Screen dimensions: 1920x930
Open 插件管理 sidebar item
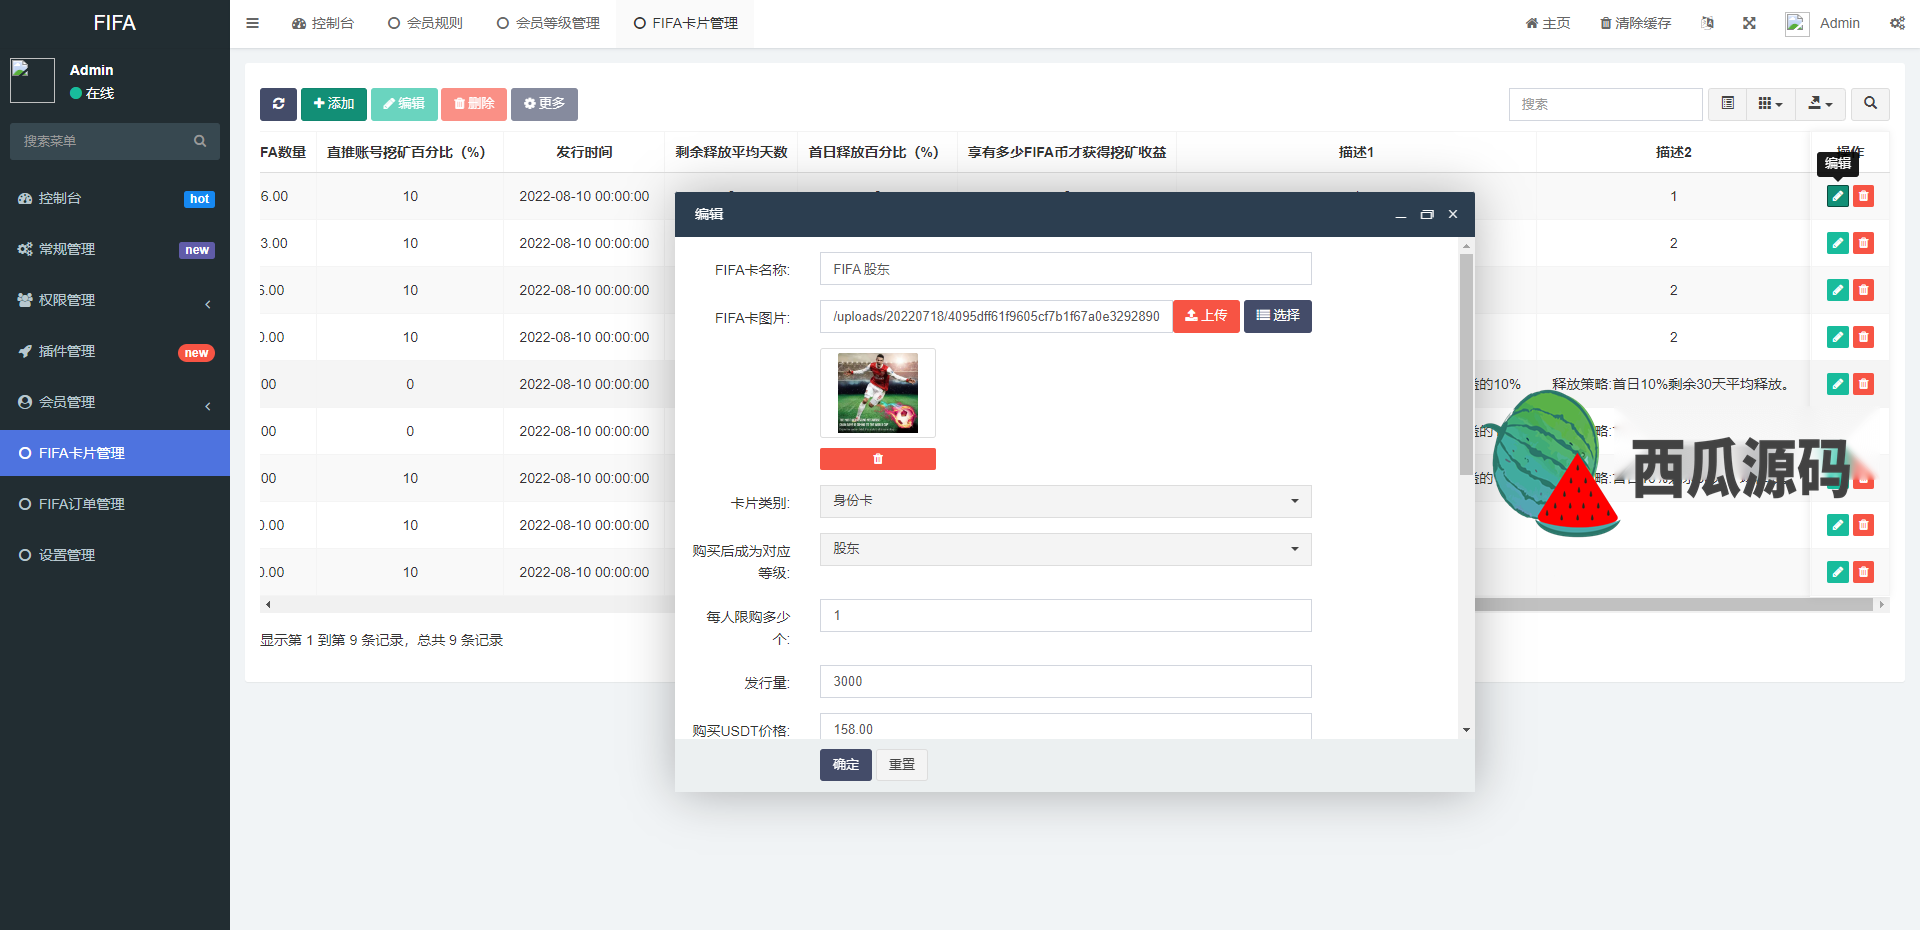tap(115, 351)
